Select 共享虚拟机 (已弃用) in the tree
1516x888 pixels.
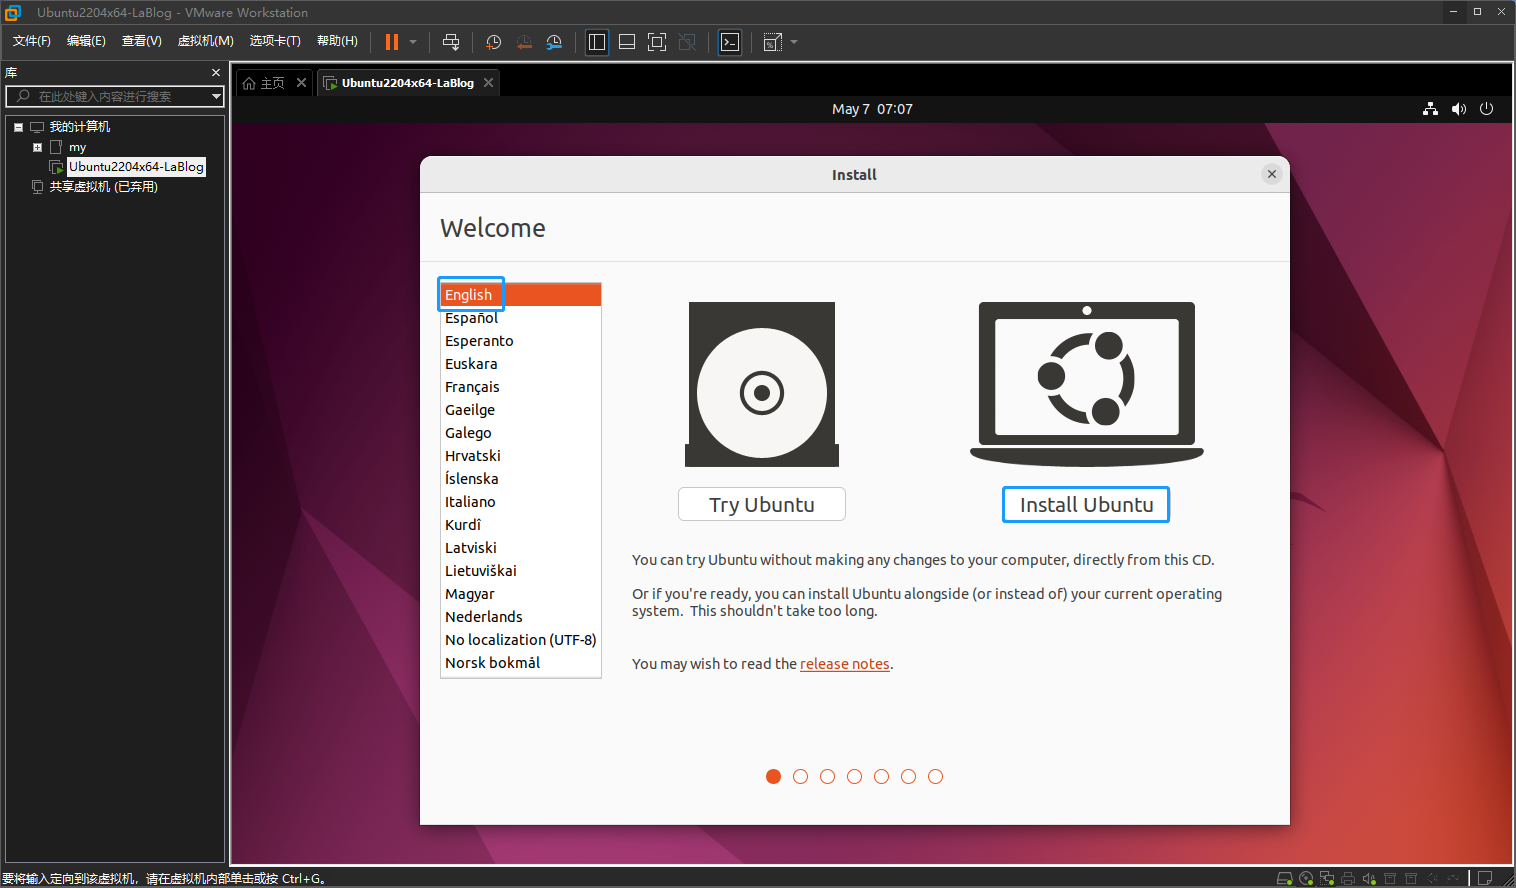pos(104,187)
